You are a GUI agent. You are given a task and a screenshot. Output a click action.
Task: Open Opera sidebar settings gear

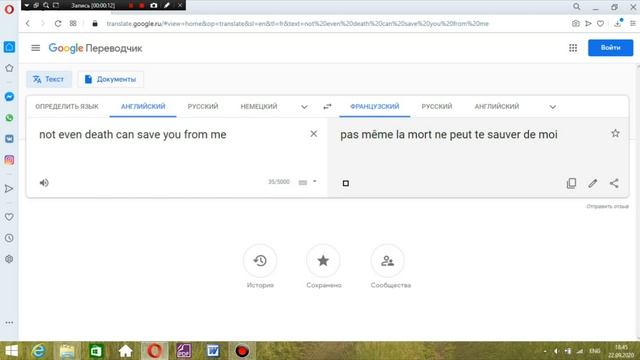(9, 259)
